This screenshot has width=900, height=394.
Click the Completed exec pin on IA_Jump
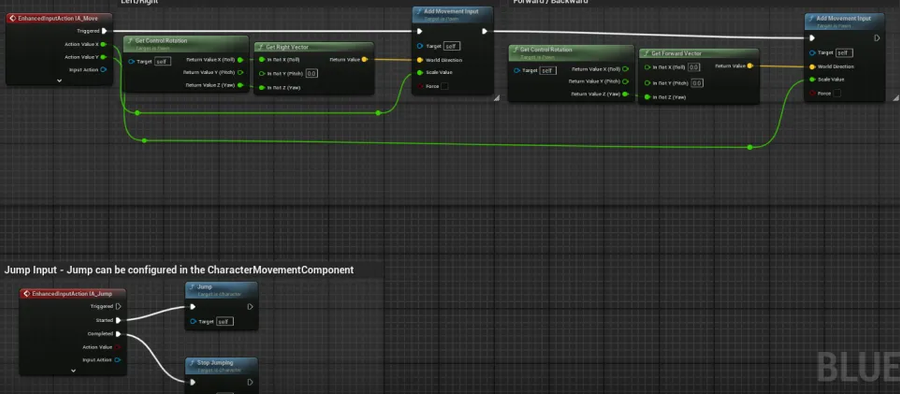tap(118, 334)
